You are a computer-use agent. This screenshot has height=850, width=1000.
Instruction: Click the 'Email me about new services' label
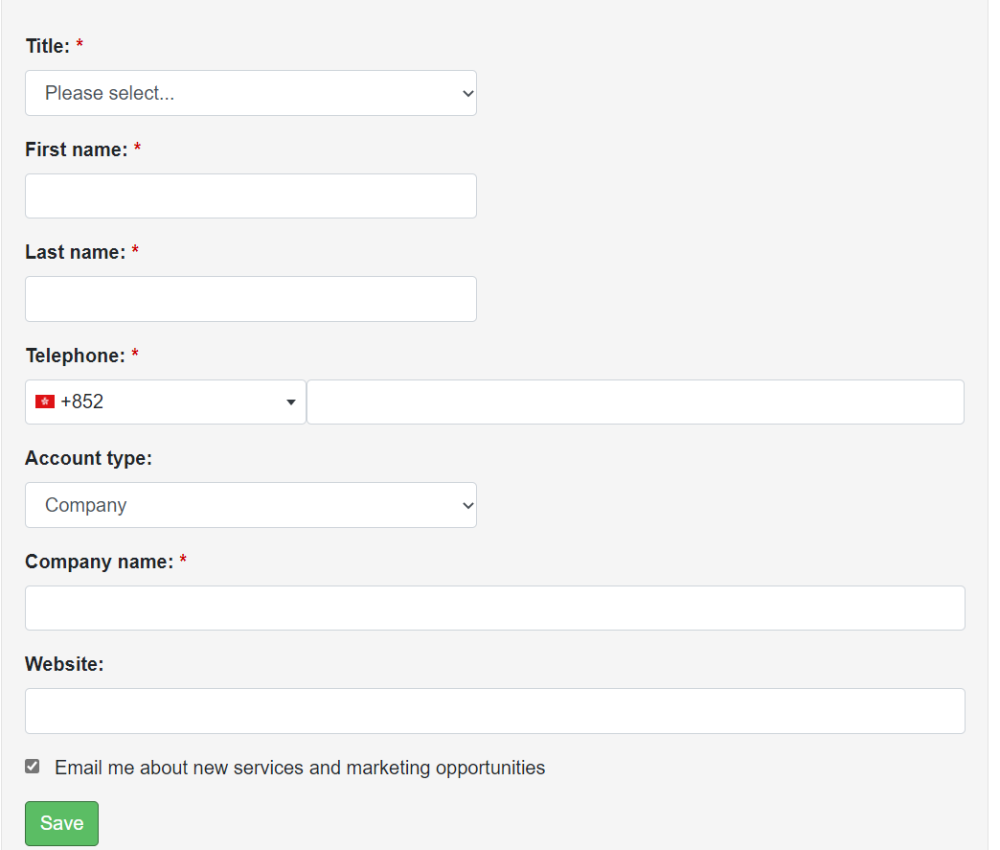click(x=300, y=768)
